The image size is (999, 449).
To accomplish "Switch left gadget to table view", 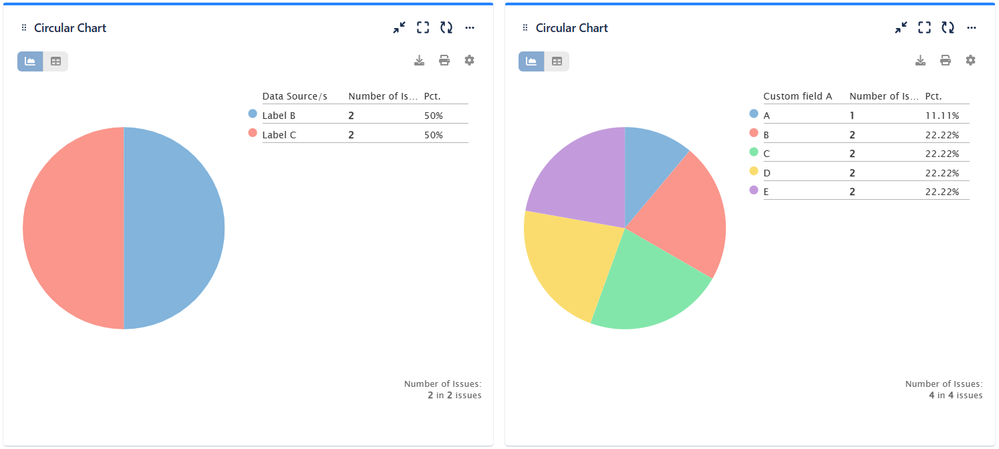I will (55, 61).
